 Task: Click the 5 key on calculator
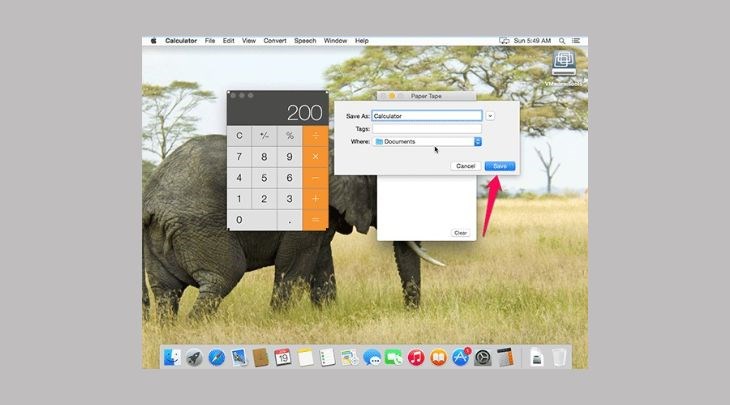point(264,178)
